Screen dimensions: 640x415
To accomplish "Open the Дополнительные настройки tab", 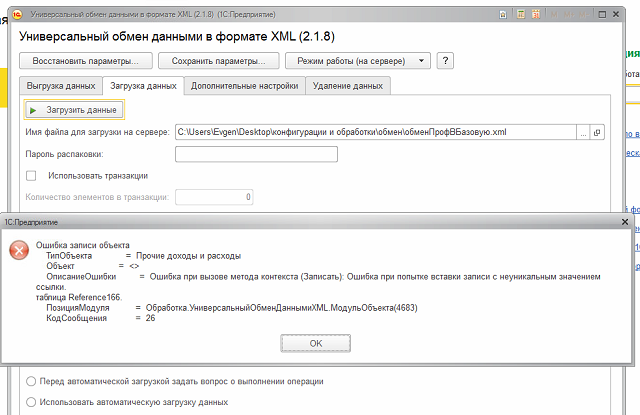I will click(x=244, y=86).
